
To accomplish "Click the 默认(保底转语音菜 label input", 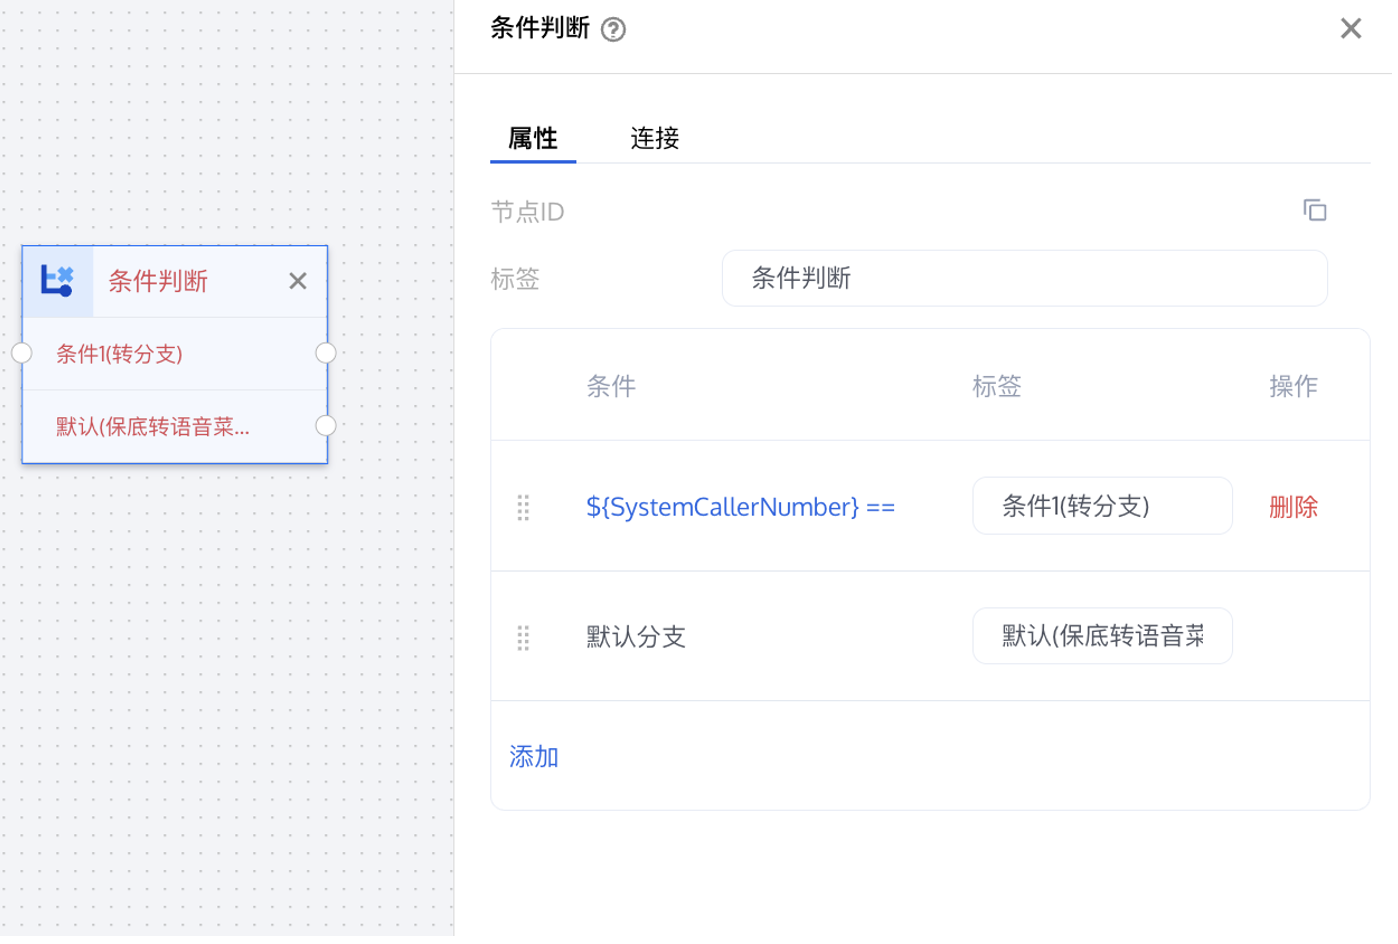I will (1102, 636).
